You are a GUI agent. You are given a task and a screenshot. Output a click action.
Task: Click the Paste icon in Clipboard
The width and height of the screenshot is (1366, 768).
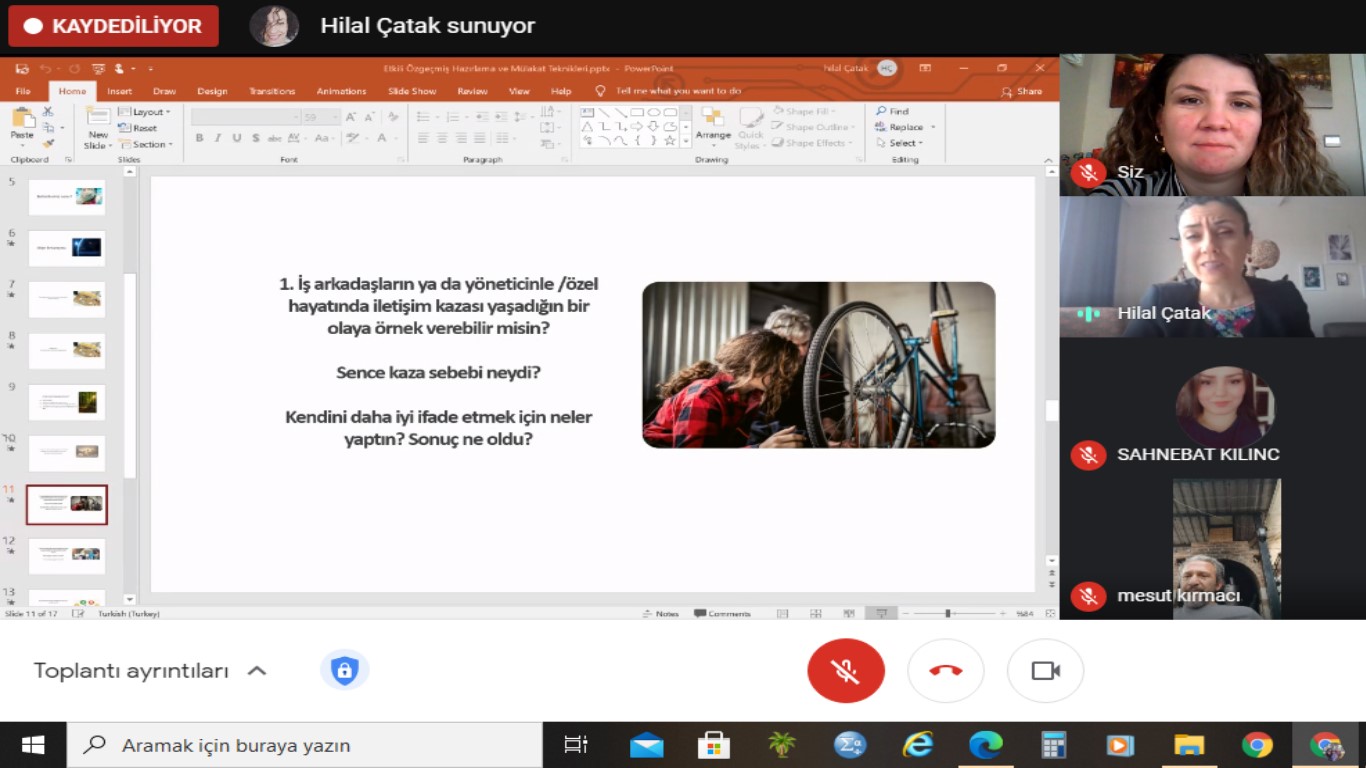pos(21,123)
